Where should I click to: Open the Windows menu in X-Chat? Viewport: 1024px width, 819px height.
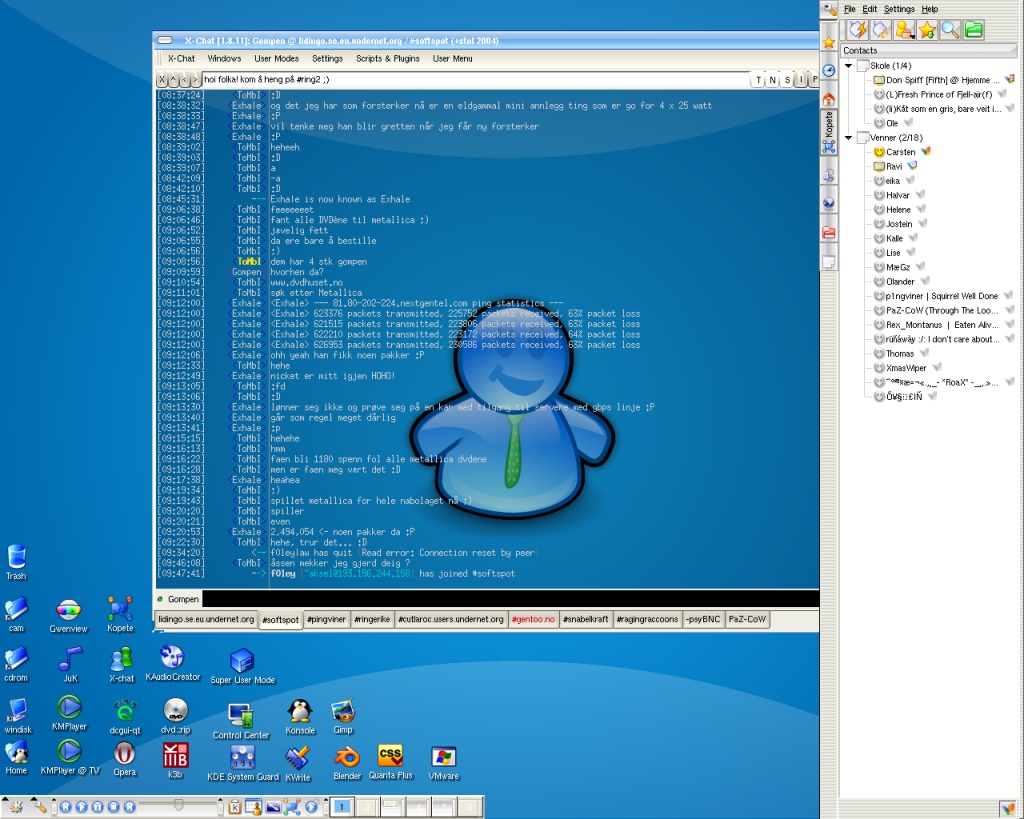[224, 58]
